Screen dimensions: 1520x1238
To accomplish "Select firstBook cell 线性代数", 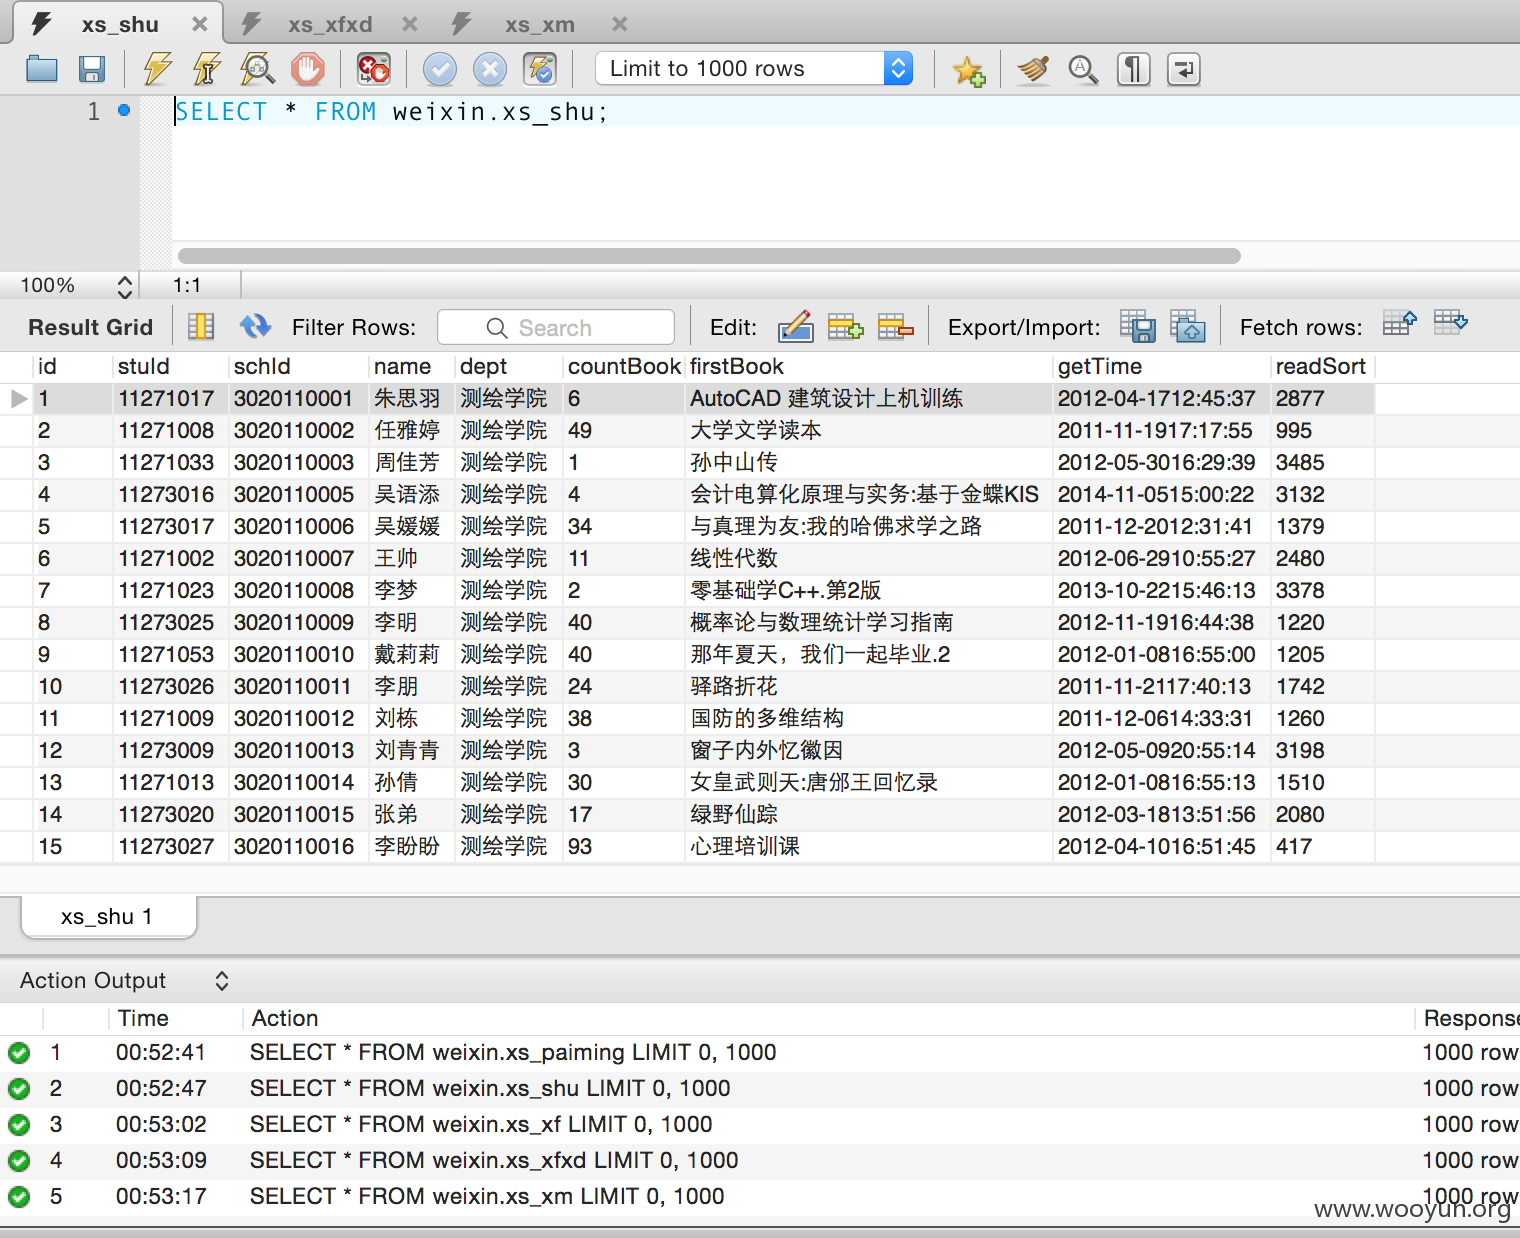I will coord(869,559).
